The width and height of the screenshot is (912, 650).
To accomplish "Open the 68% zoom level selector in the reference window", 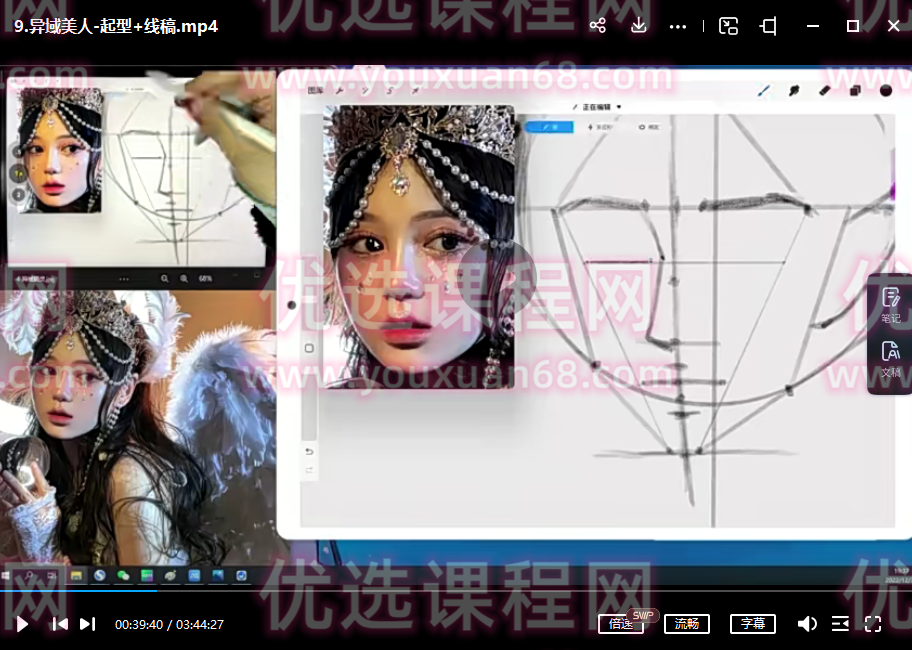I will (x=204, y=278).
